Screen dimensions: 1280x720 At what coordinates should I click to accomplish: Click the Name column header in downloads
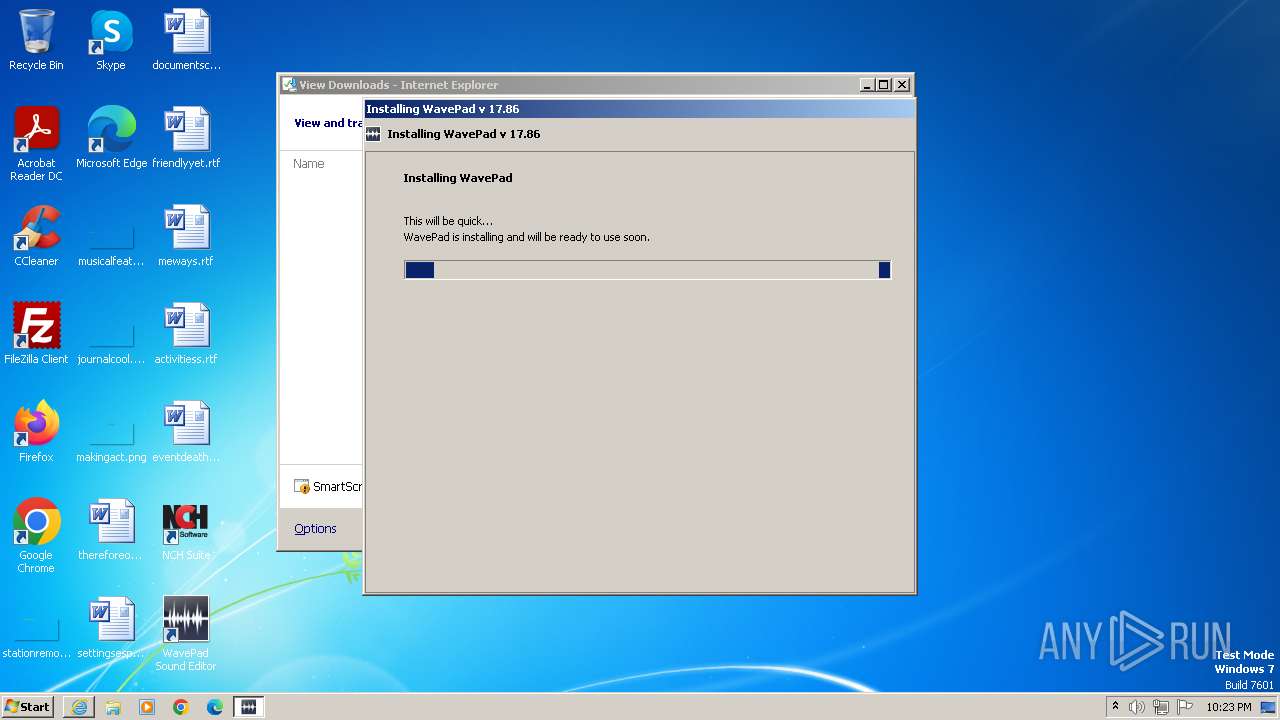coord(309,163)
